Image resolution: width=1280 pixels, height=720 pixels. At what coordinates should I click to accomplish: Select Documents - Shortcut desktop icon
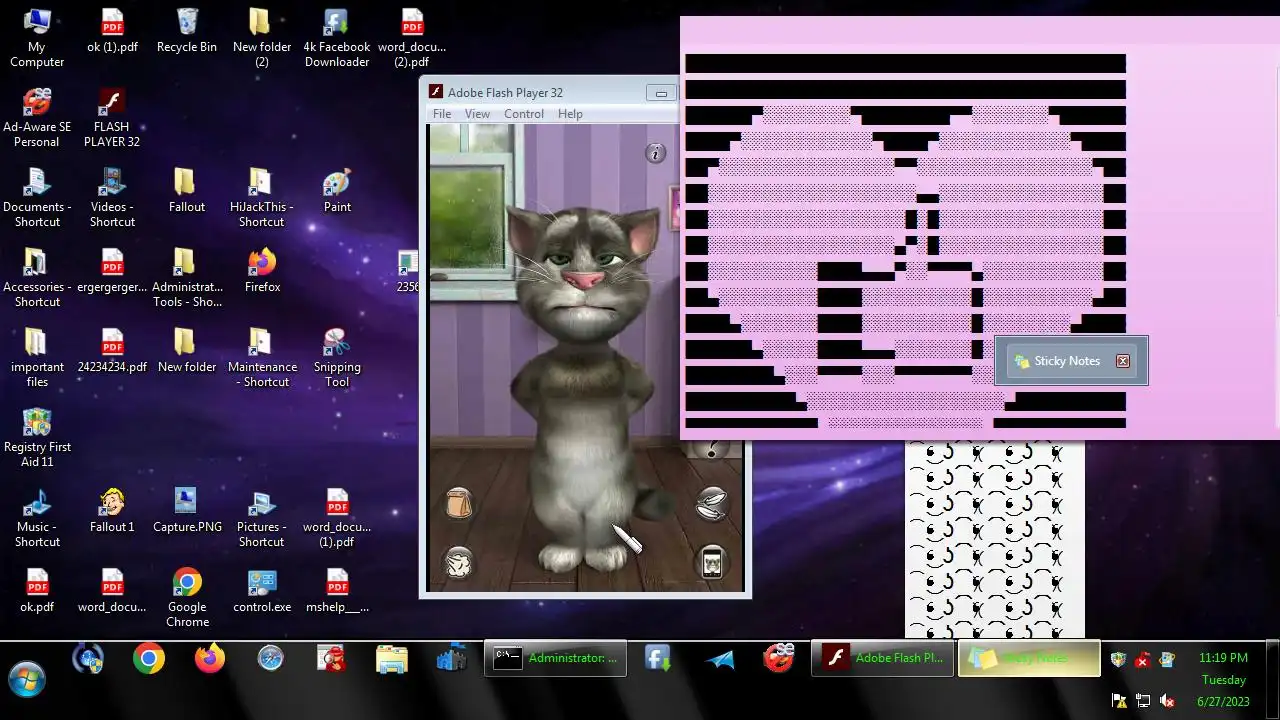coord(37,198)
